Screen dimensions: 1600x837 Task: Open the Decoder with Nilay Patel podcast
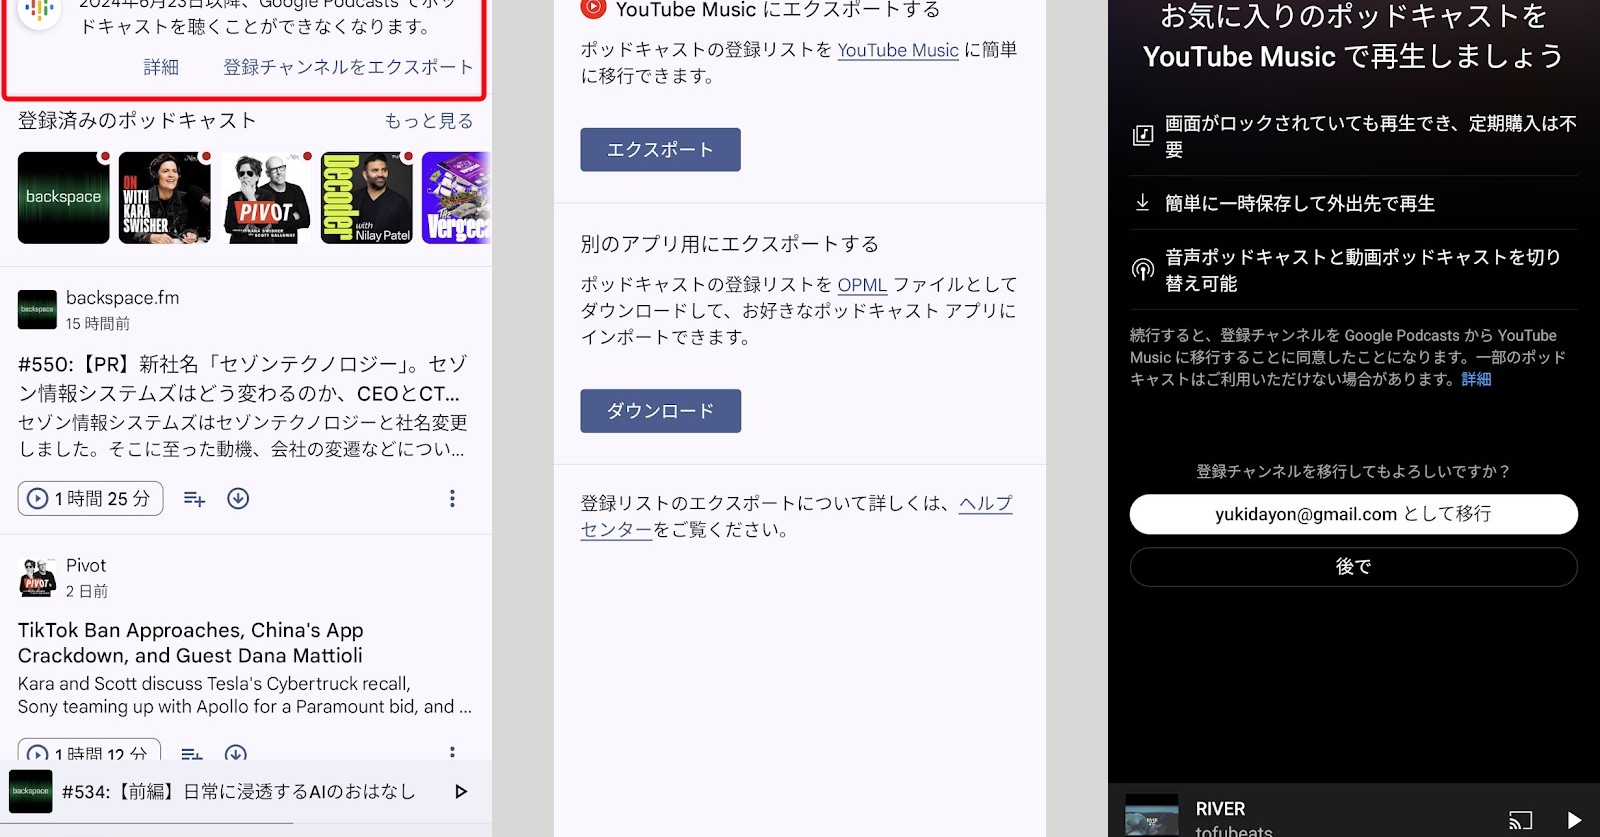366,198
